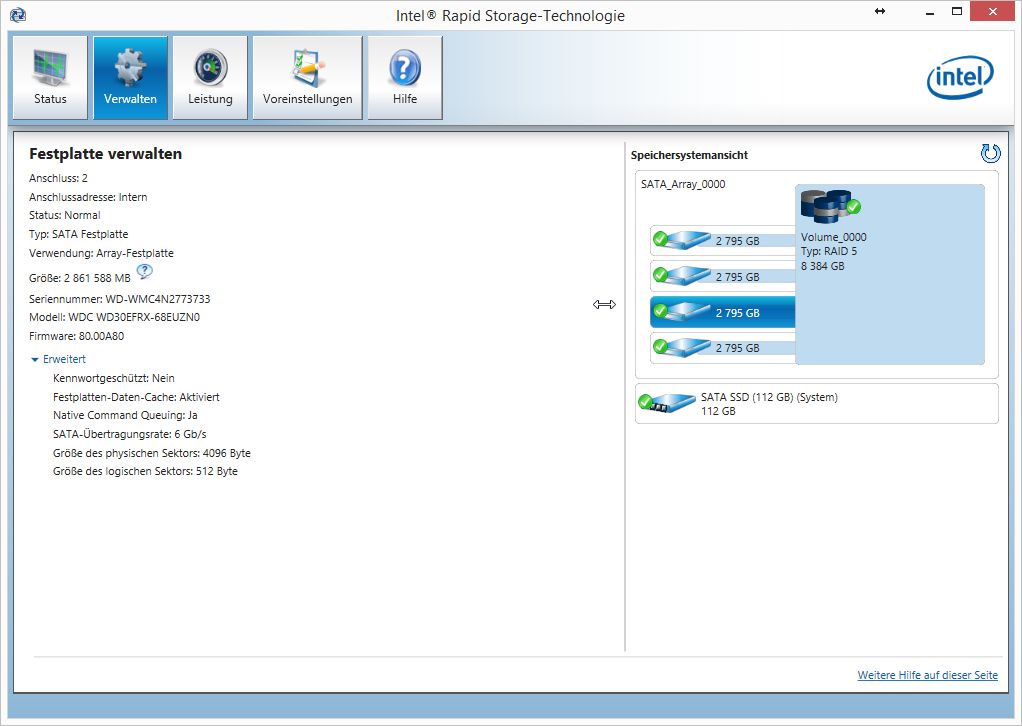Screen dimensions: 1022x726
Task: Click the Status: Normal line
Action: coord(65,215)
